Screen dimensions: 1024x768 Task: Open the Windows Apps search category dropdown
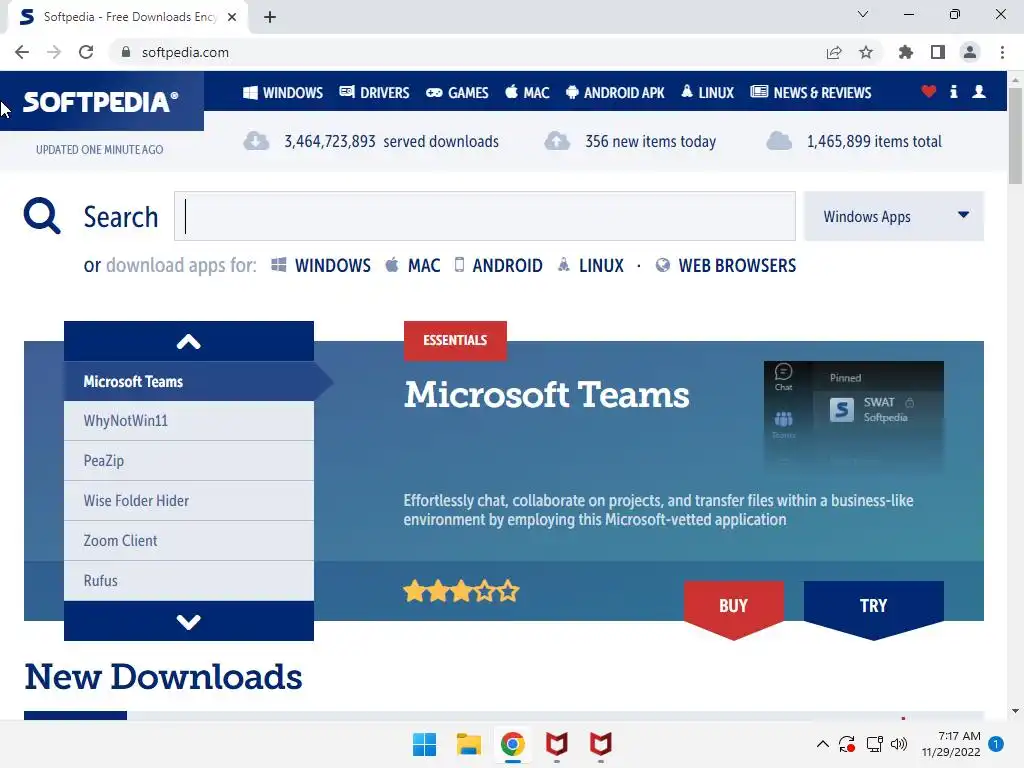click(x=893, y=216)
